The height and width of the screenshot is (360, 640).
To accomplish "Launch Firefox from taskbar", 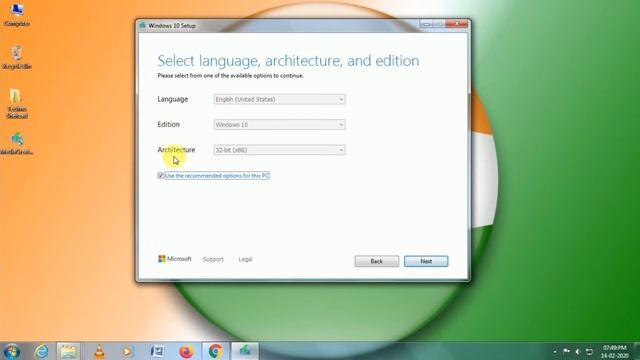I will pos(186,351).
